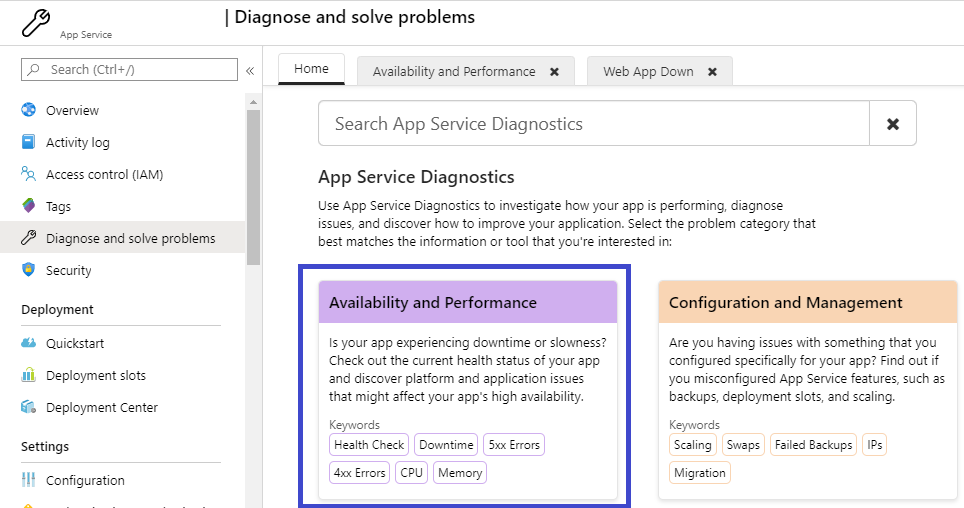This screenshot has width=964, height=508.
Task: Click the Deployment Center cube icon
Action: click(x=29, y=407)
